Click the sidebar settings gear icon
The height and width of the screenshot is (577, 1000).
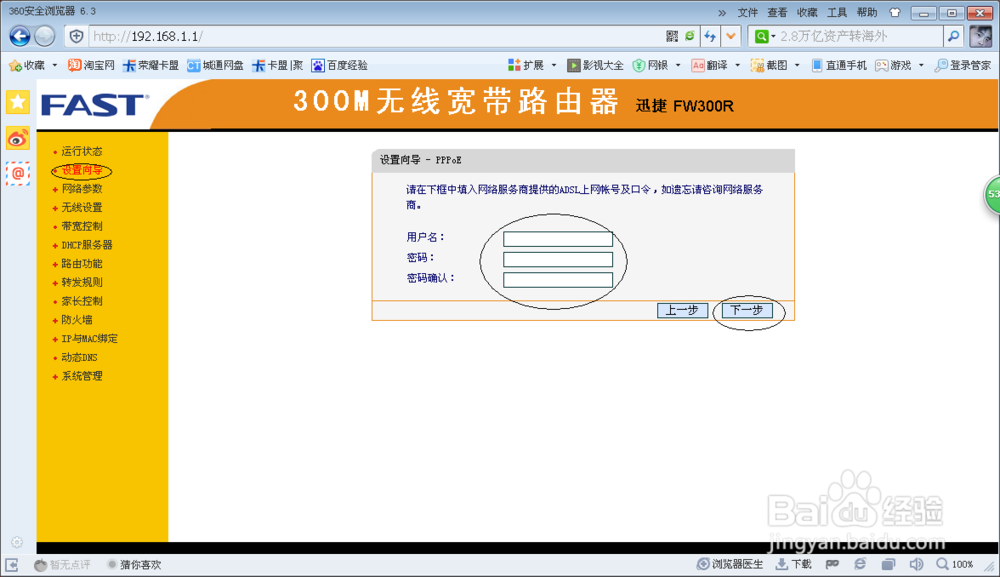17,542
